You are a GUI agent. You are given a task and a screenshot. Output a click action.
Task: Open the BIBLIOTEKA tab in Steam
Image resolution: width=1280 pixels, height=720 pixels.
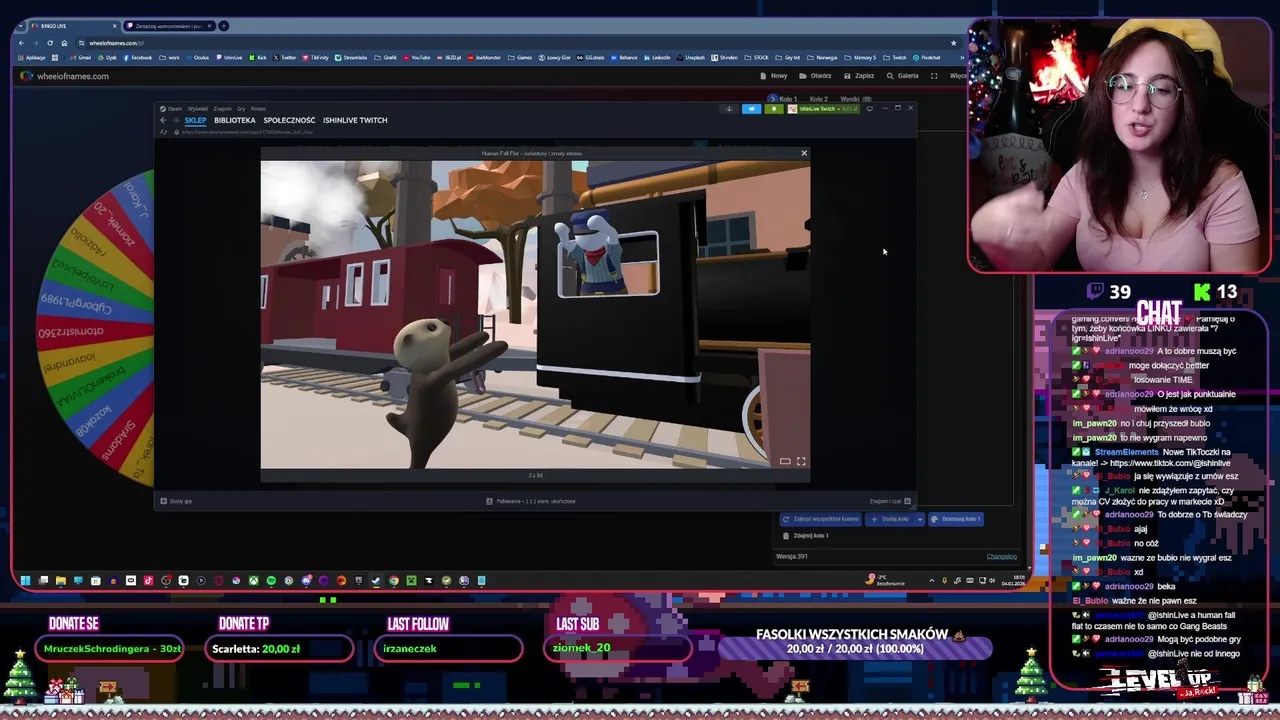234,120
